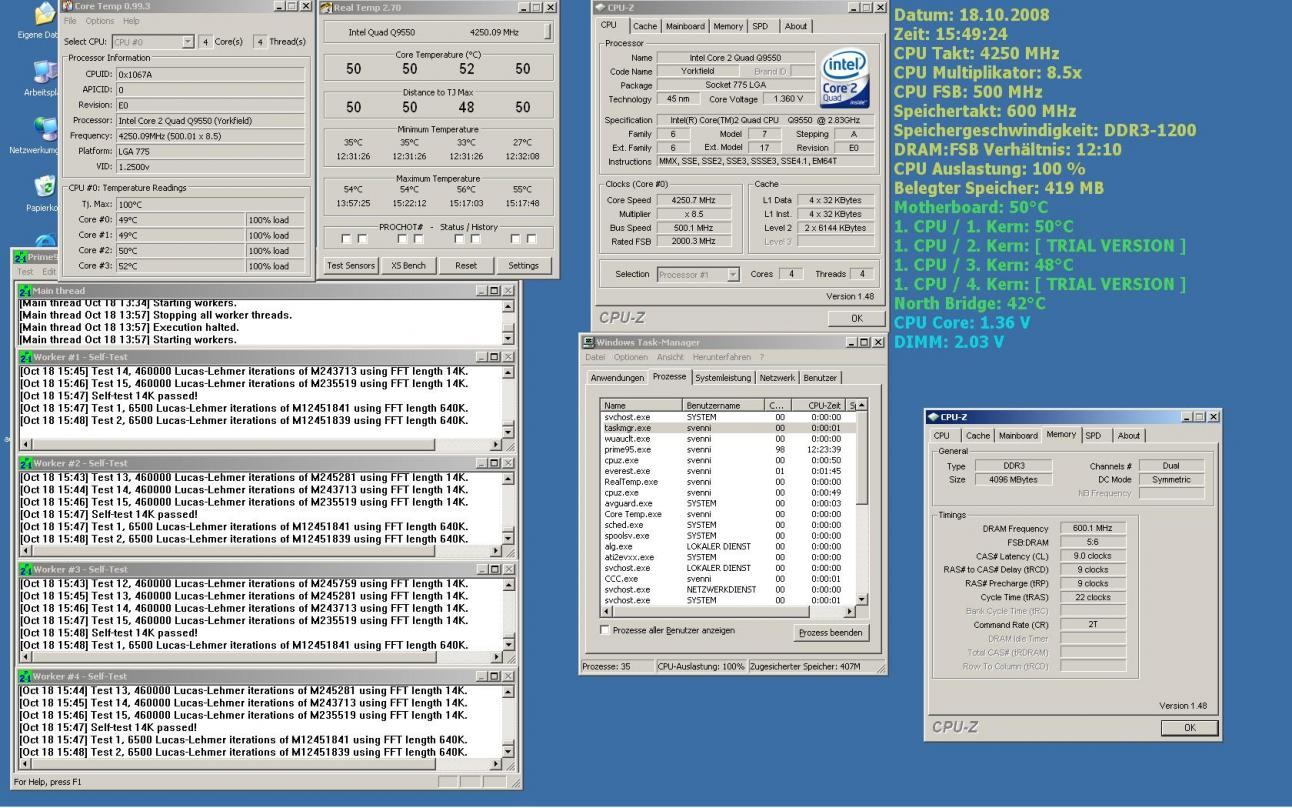
Task: Open the Datei menu in Task-Manager
Action: [595, 357]
